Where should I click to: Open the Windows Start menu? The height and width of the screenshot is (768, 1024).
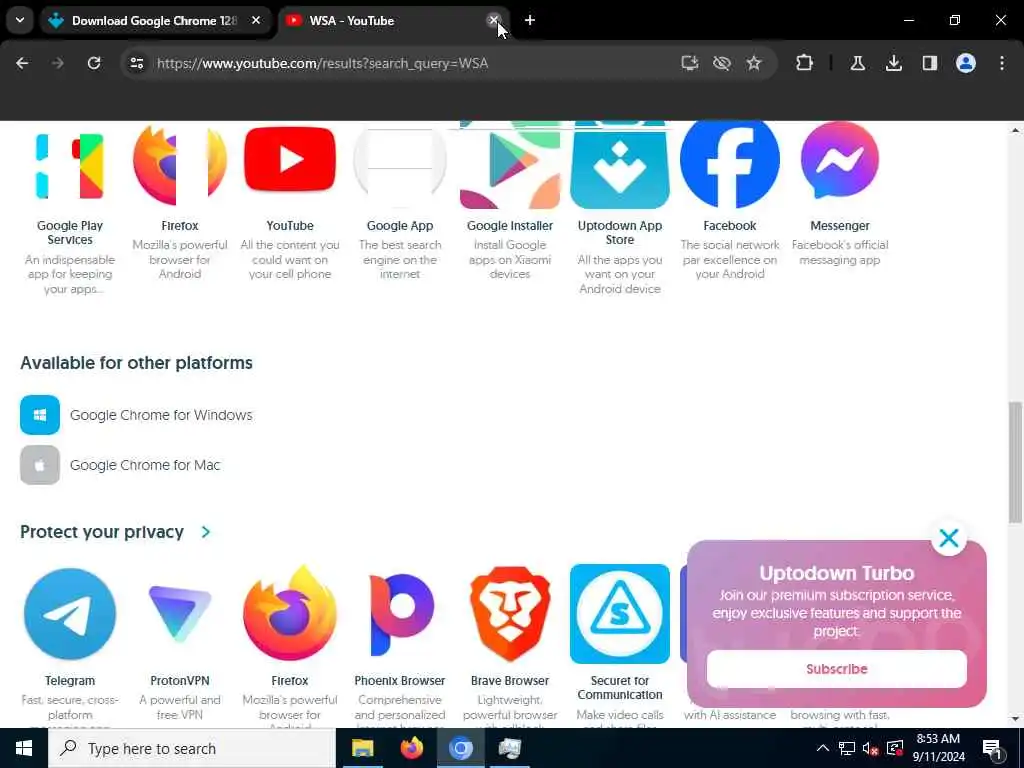click(24, 748)
